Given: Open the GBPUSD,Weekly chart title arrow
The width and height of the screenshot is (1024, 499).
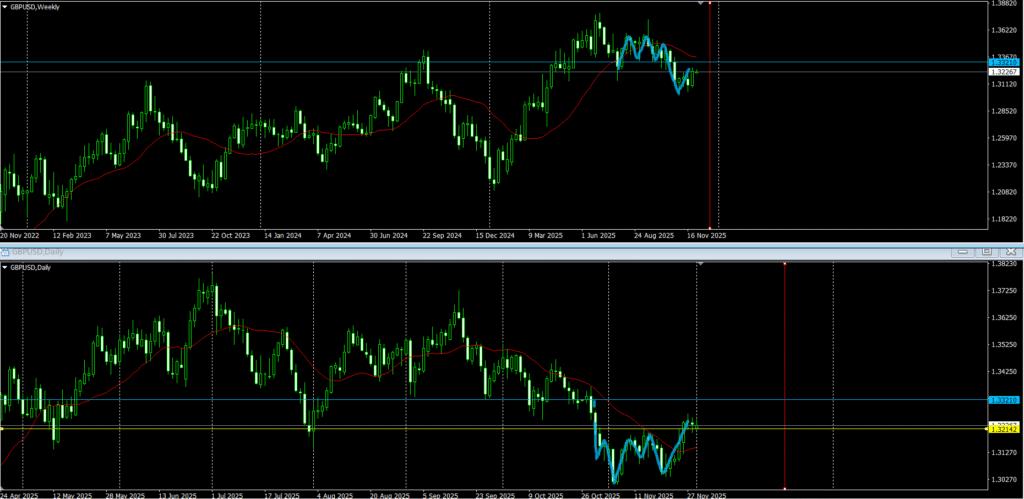Looking at the screenshot, I should (5, 7).
